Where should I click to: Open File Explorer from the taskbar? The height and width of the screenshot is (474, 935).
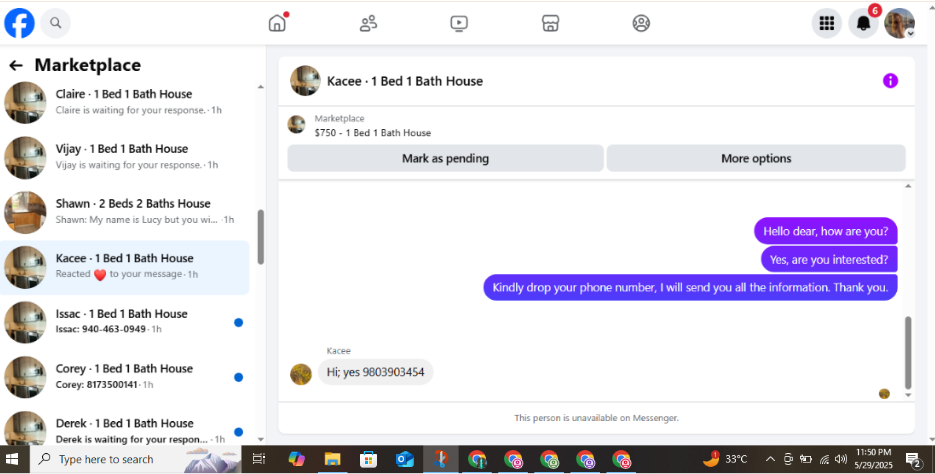[332, 459]
